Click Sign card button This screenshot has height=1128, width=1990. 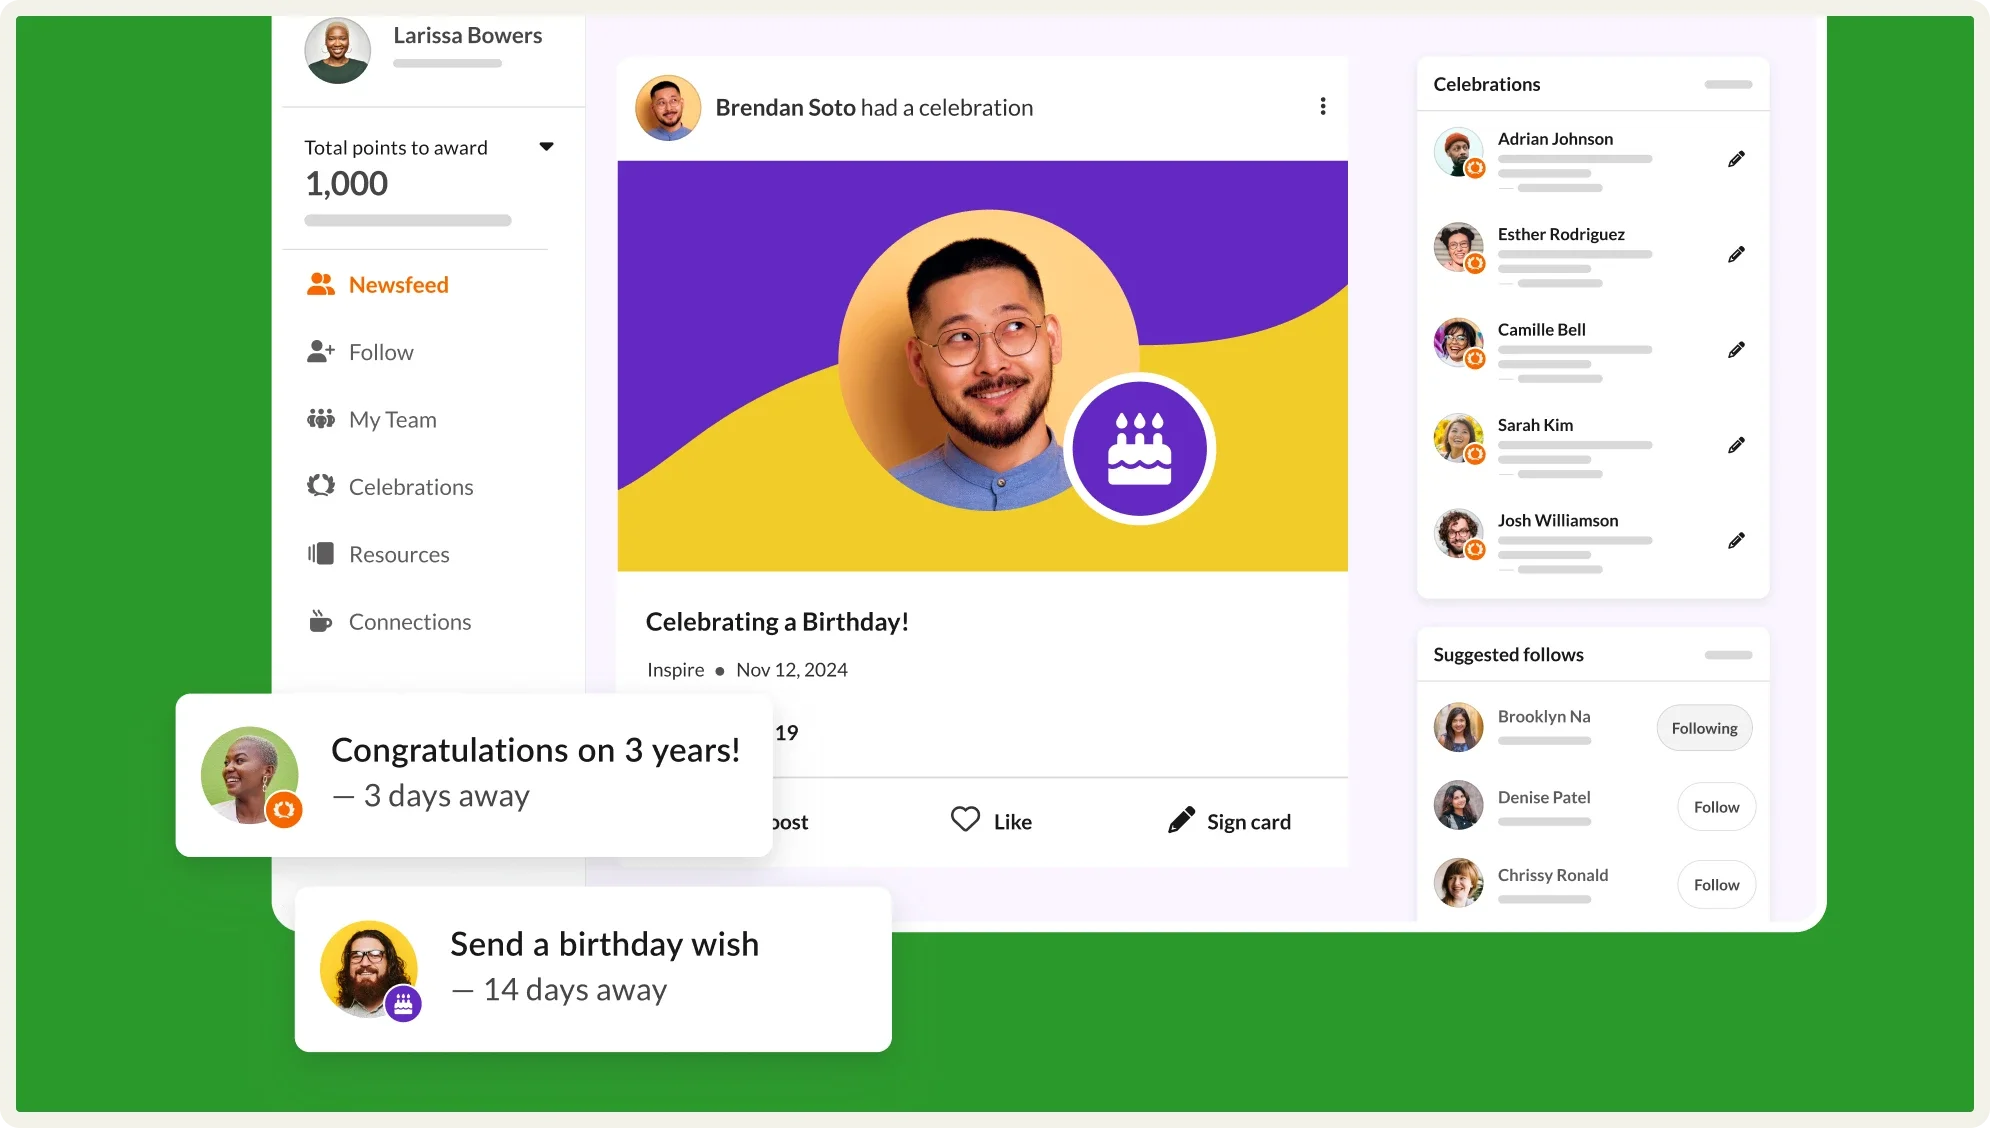[1230, 821]
